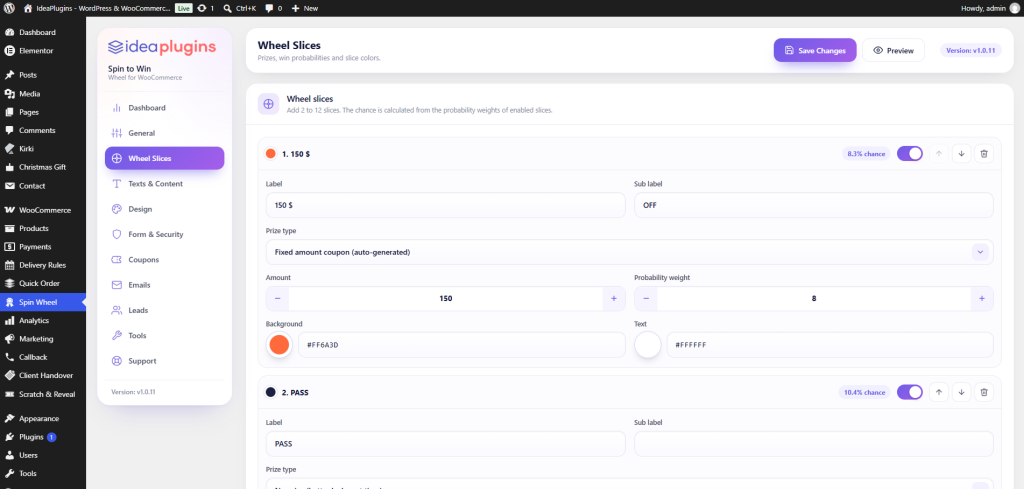Image resolution: width=1024 pixels, height=489 pixels.
Task: Open Payments menu icon
Action: coord(10,247)
